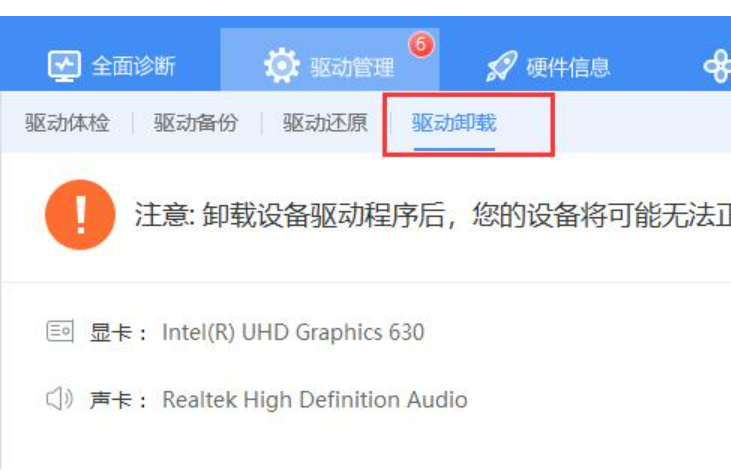Screen dimensions: 731x471
Task: Click the 硬件信息 rocket icon
Action: [x=502, y=66]
